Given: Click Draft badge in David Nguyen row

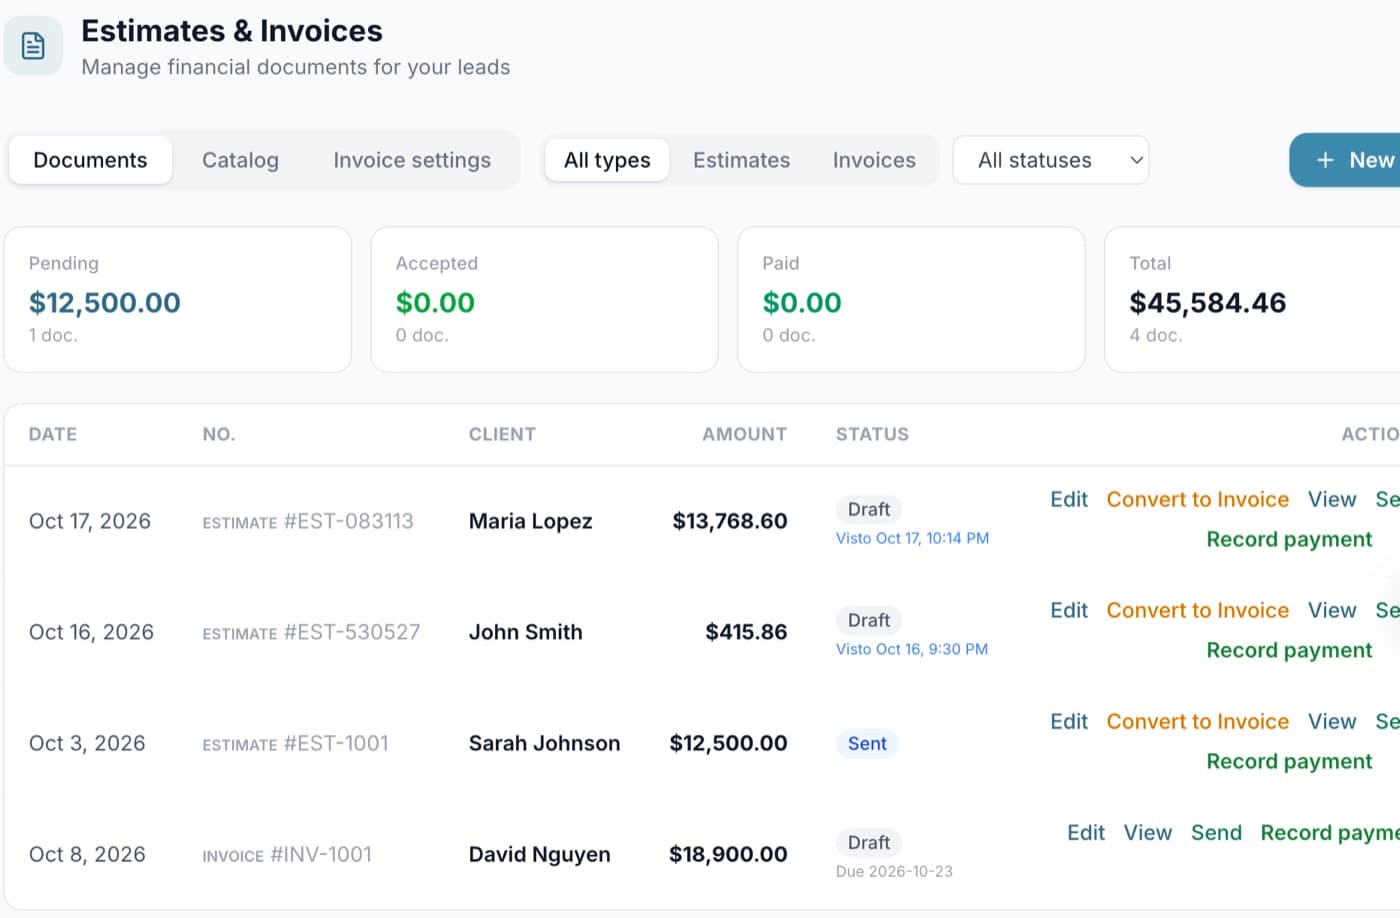Looking at the screenshot, I should coord(869,842).
